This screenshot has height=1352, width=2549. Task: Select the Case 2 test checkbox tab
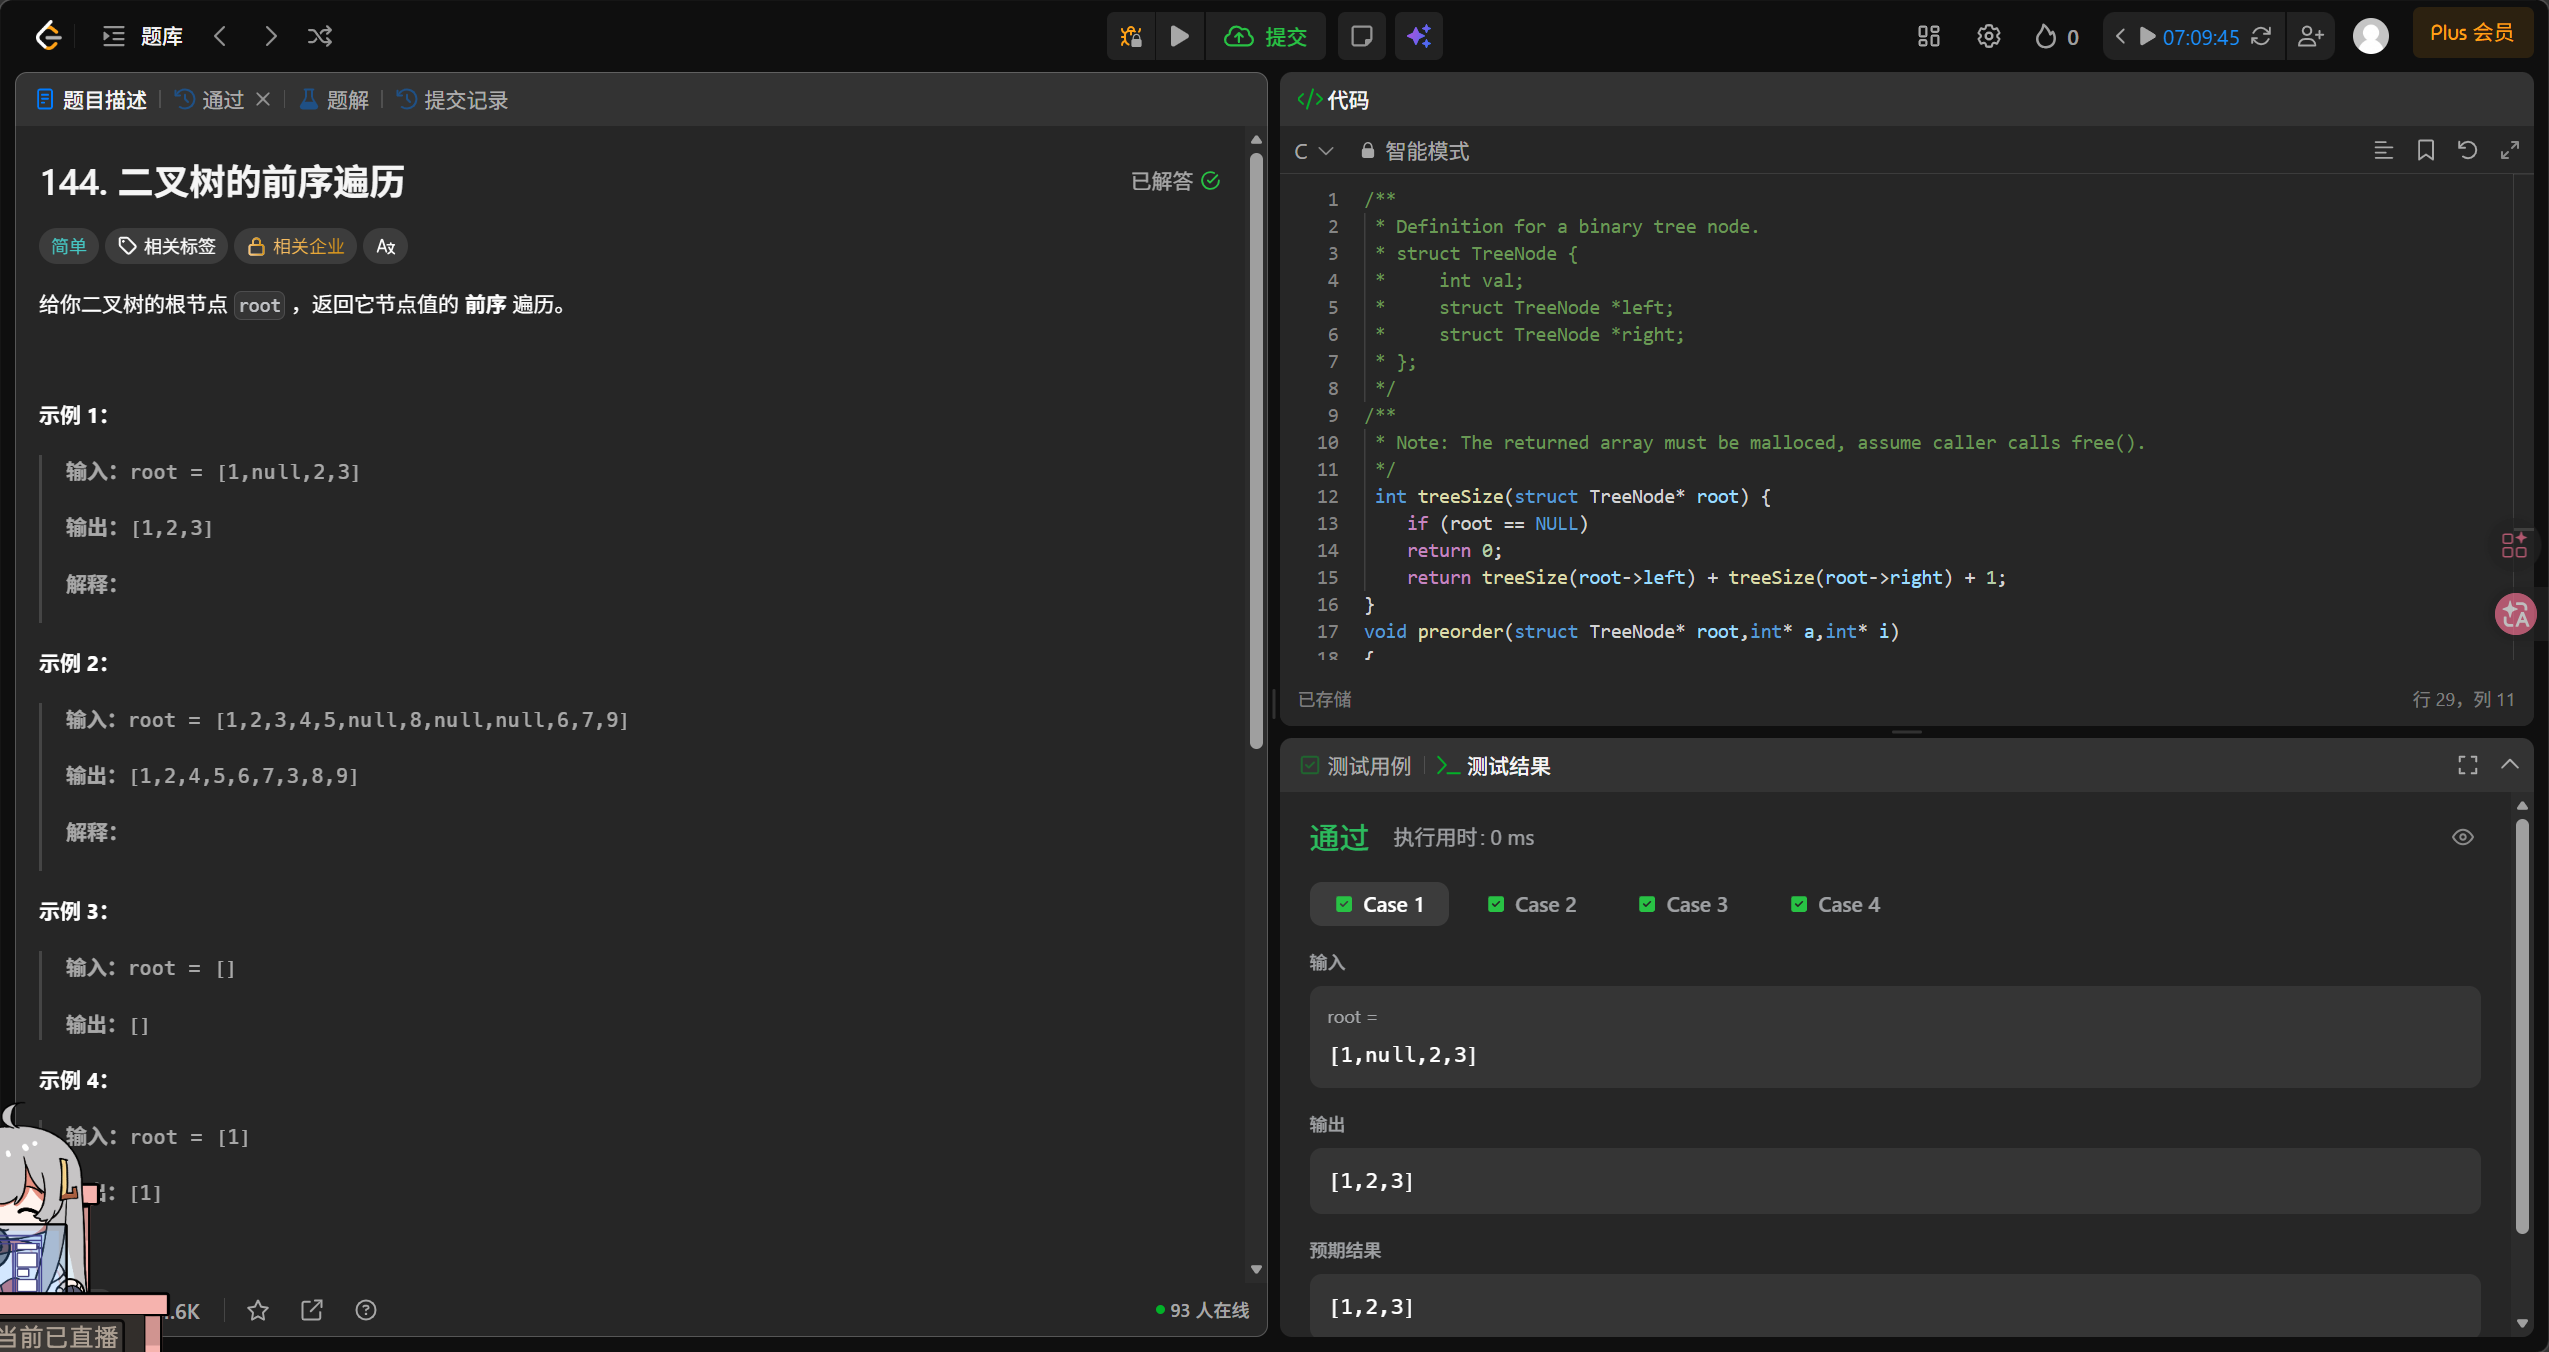[1531, 905]
